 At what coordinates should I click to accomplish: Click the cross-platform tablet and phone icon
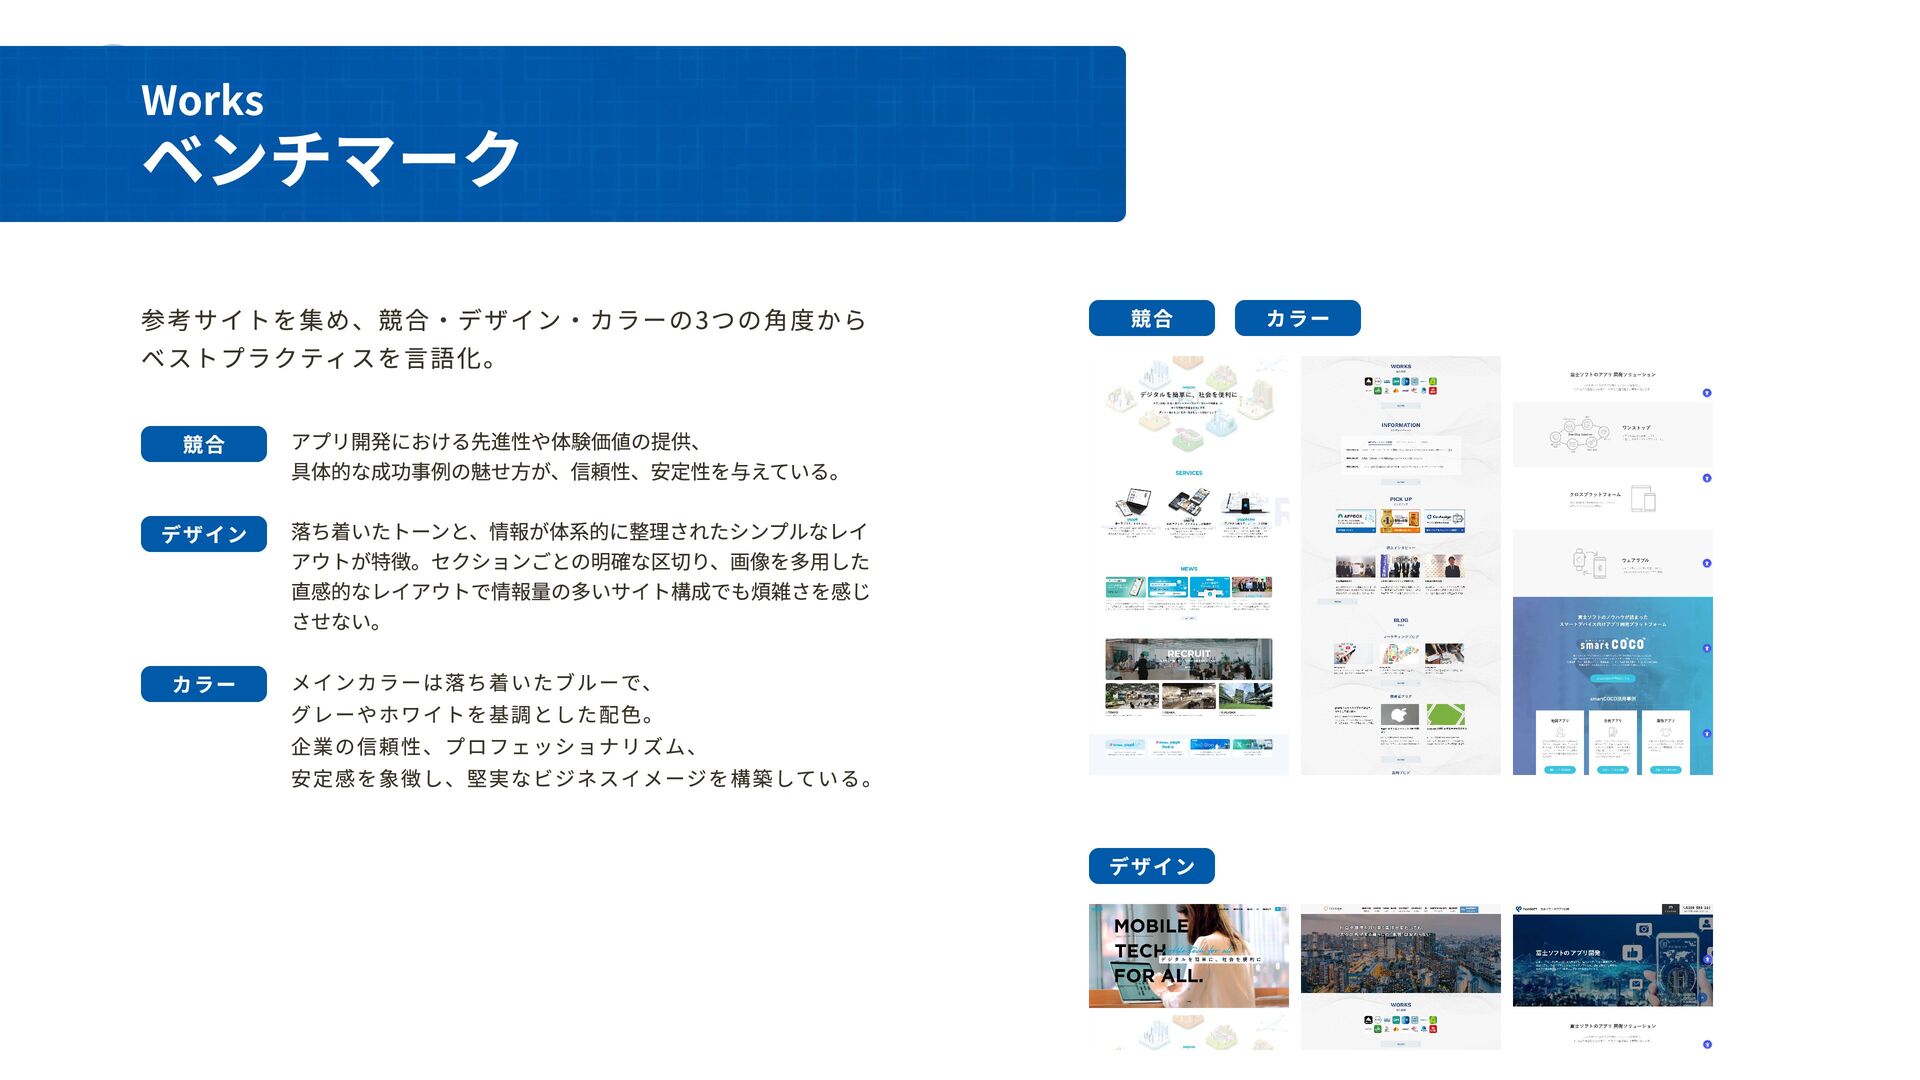point(1642,497)
